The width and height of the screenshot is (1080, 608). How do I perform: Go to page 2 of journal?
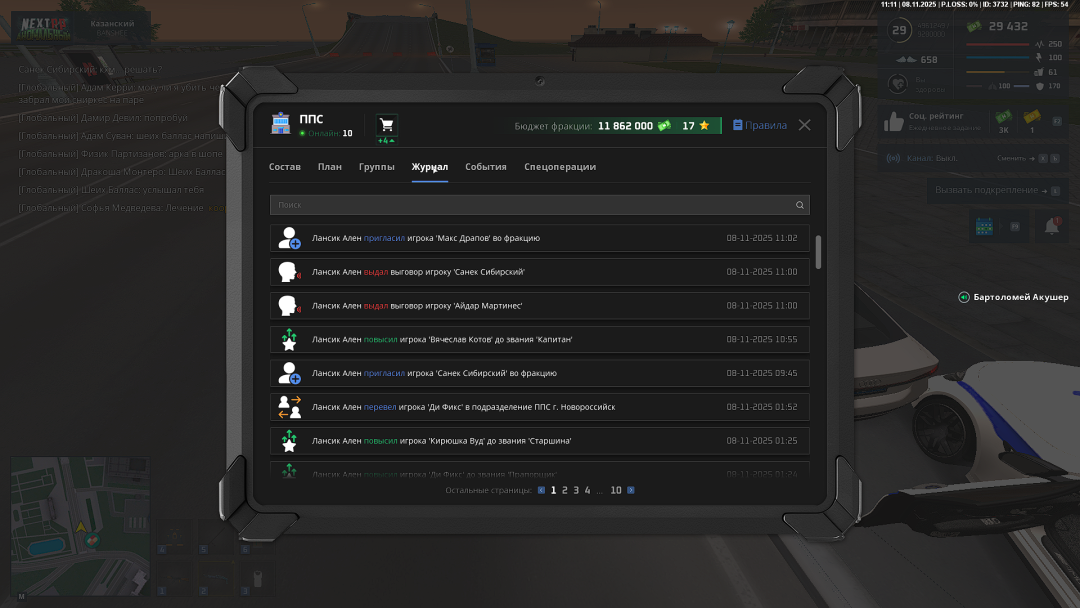[564, 490]
